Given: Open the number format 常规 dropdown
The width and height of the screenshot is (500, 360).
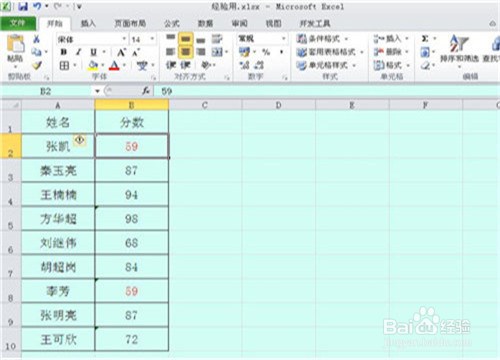Looking at the screenshot, I should tap(284, 39).
